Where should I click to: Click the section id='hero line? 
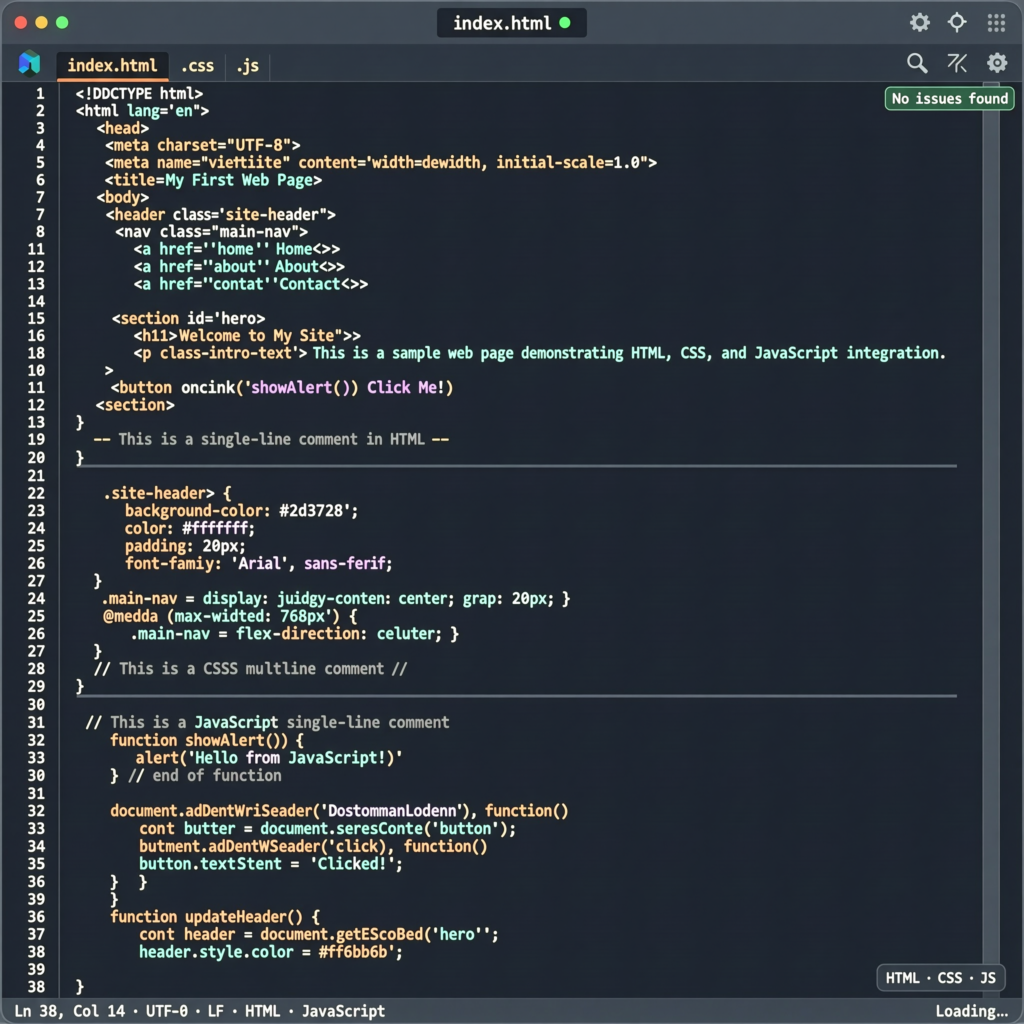(188, 318)
